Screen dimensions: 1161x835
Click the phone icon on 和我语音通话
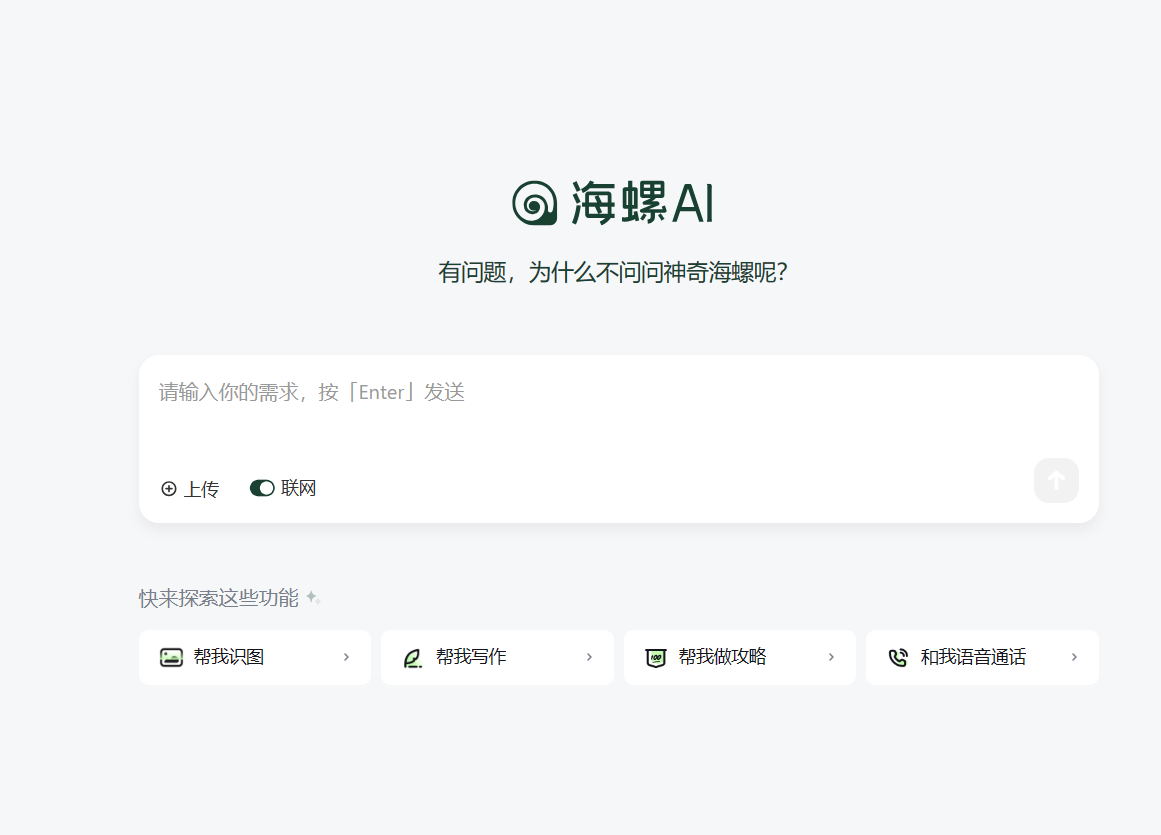898,657
